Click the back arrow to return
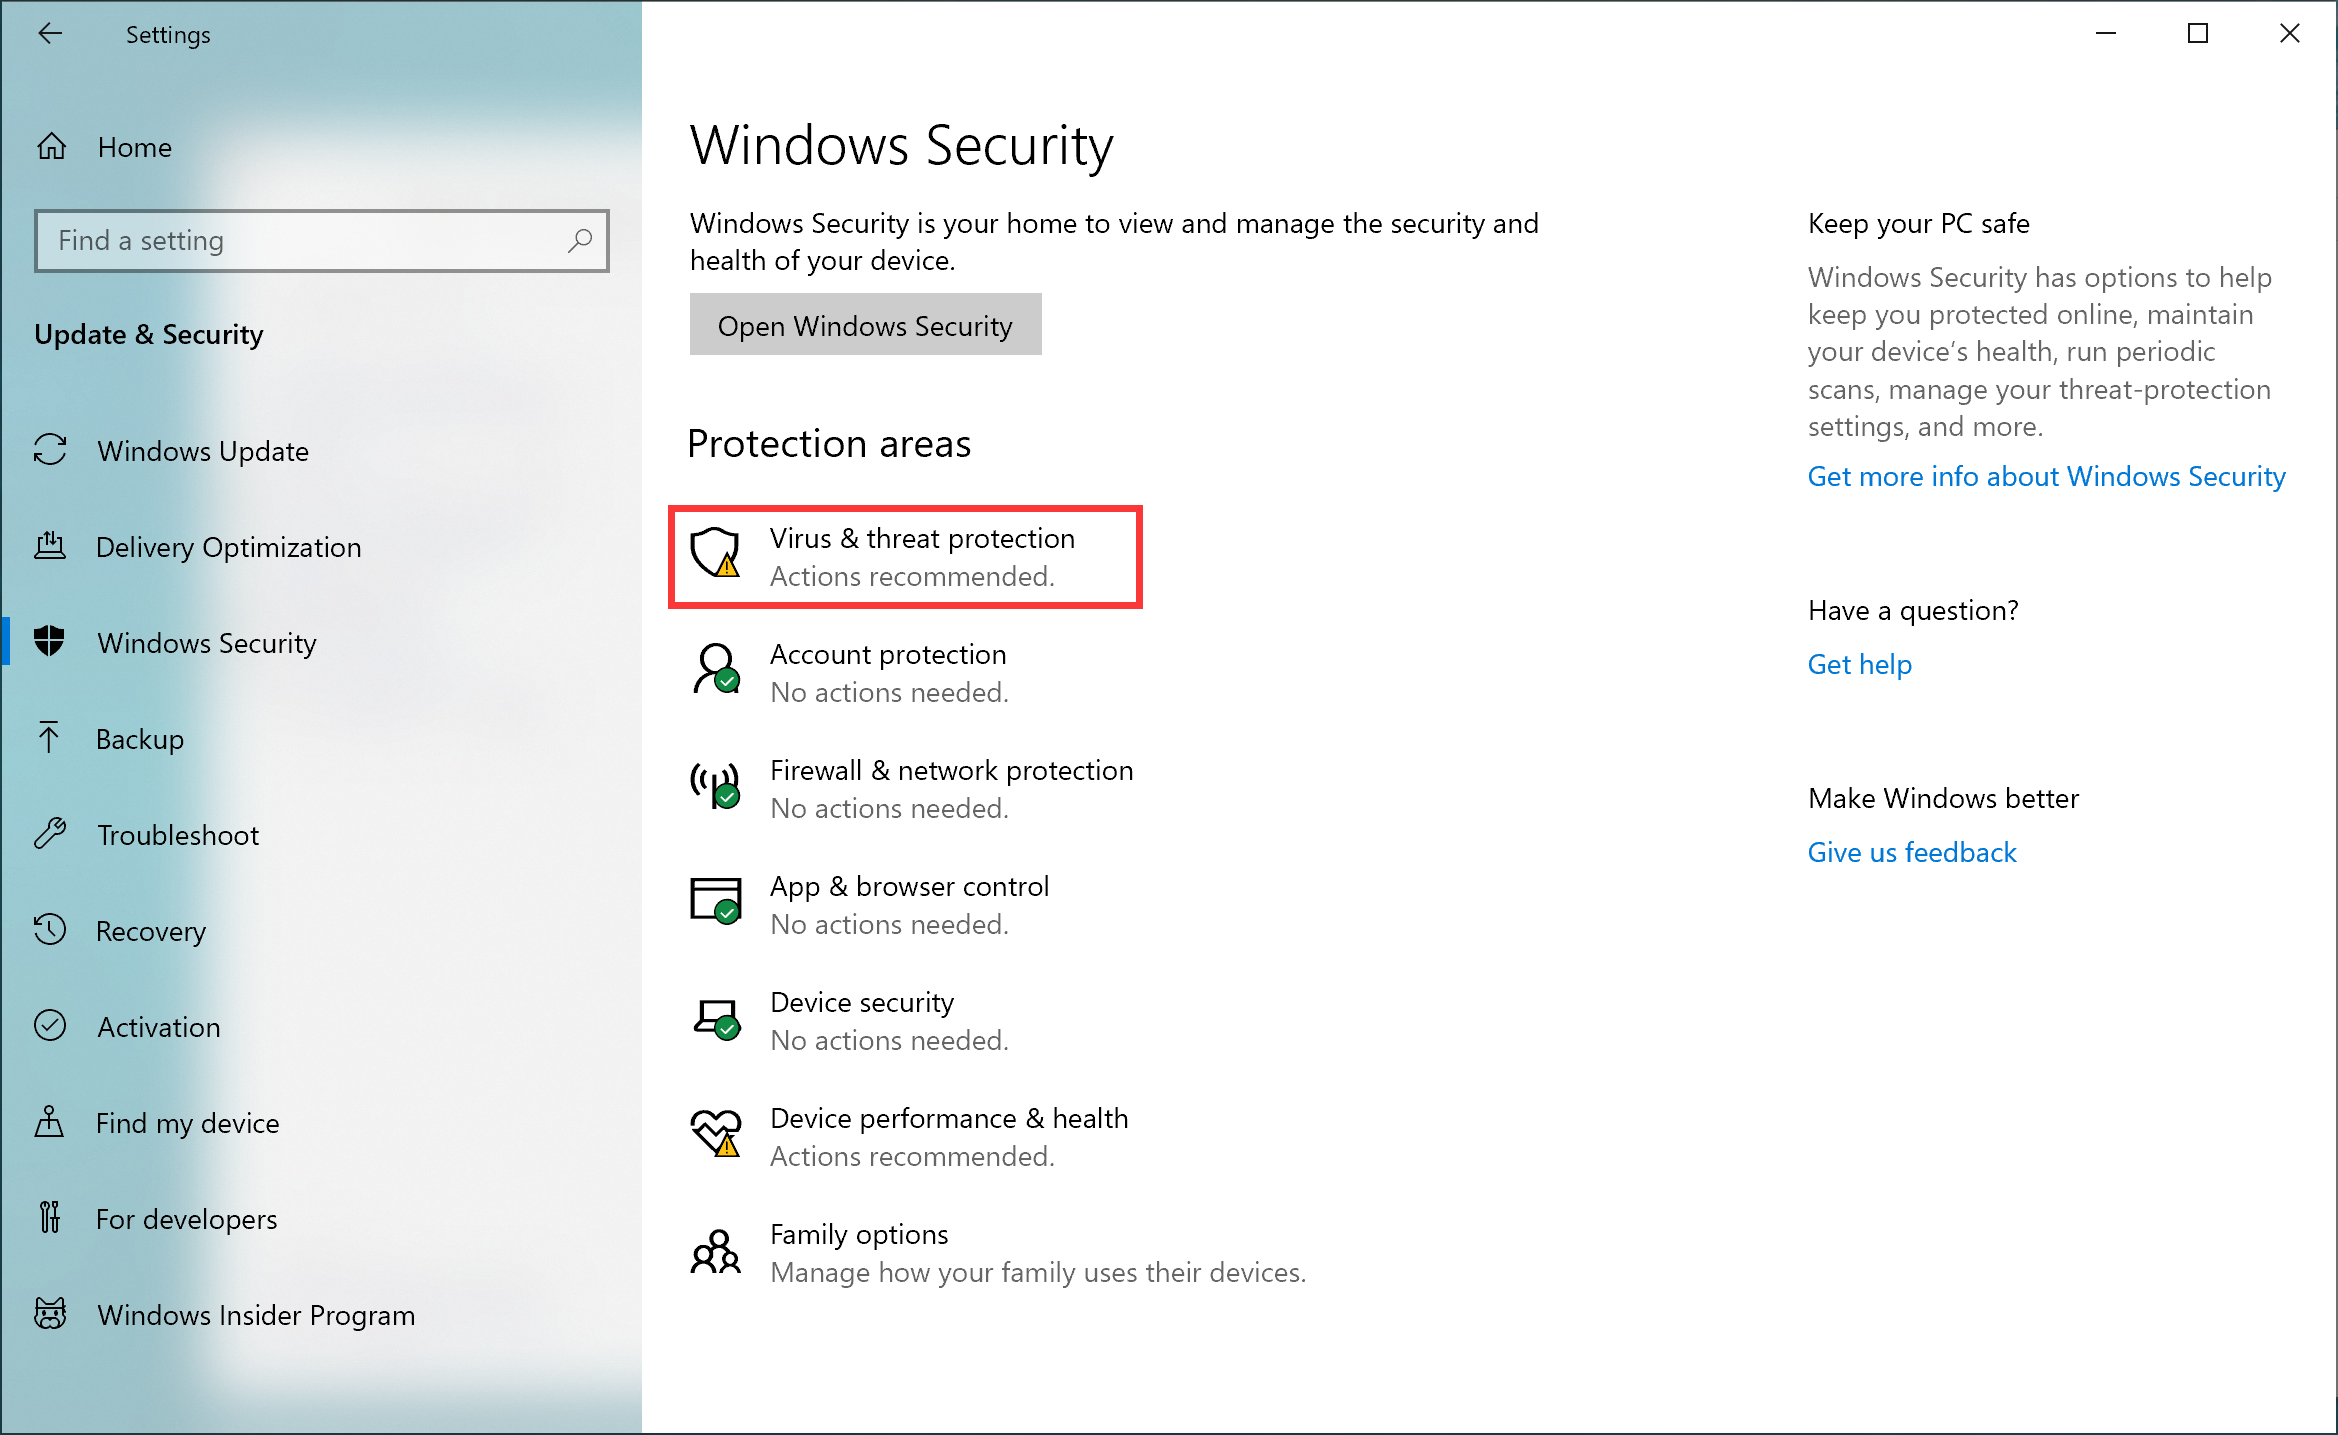The height and width of the screenshot is (1435, 2338). tap(50, 33)
